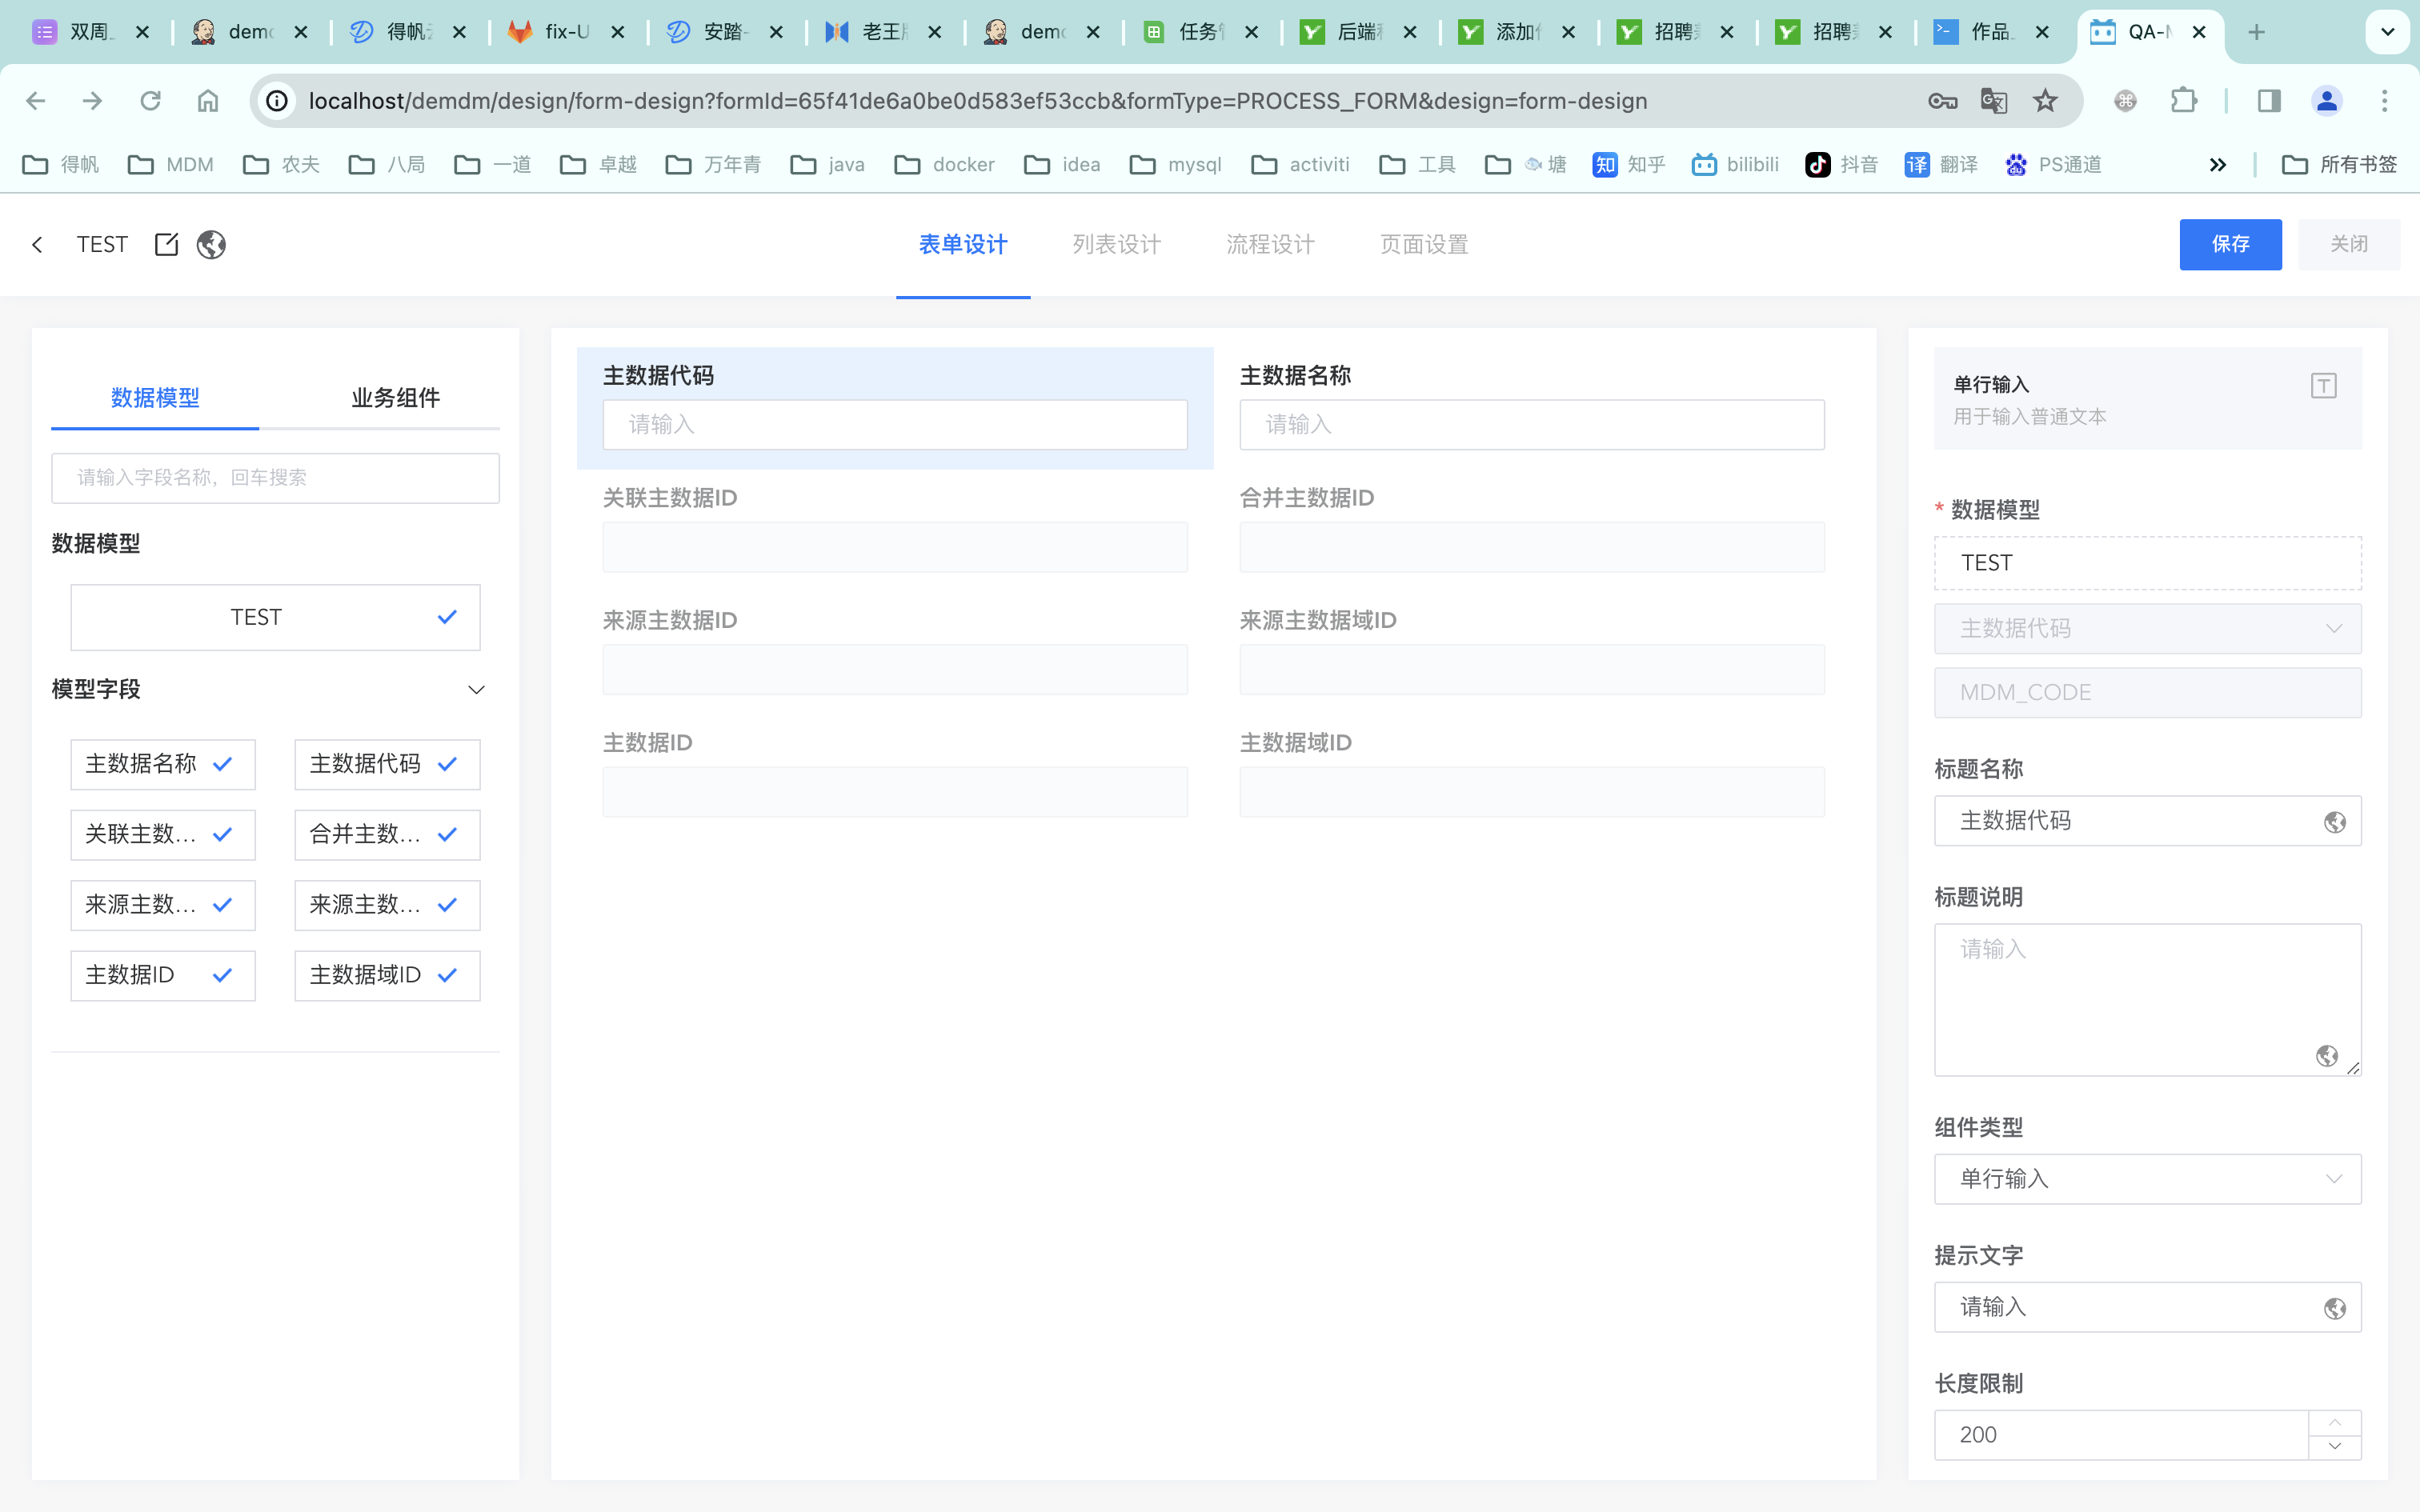This screenshot has height=1512, width=2420.
Task: Open the 知乎 bookmark
Action: pyautogui.click(x=1628, y=164)
